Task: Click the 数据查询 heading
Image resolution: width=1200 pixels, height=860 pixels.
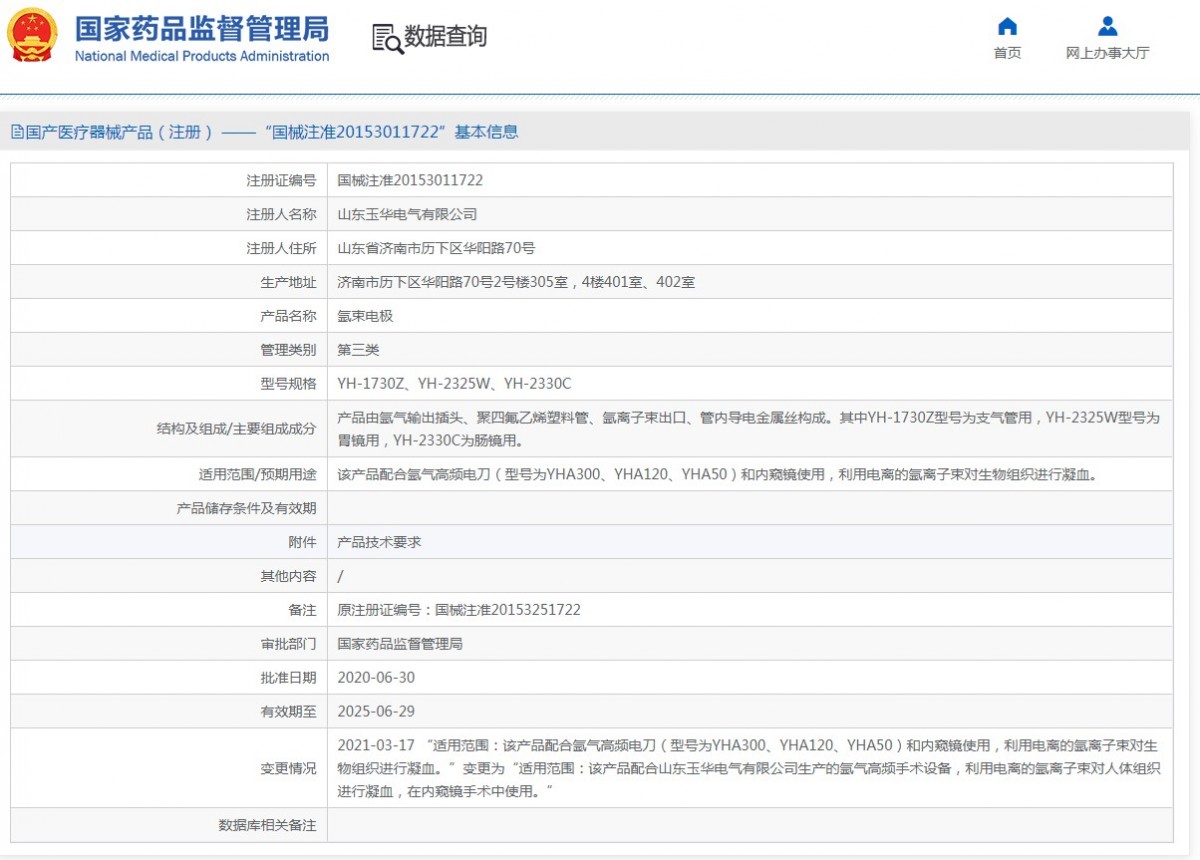Action: click(445, 37)
